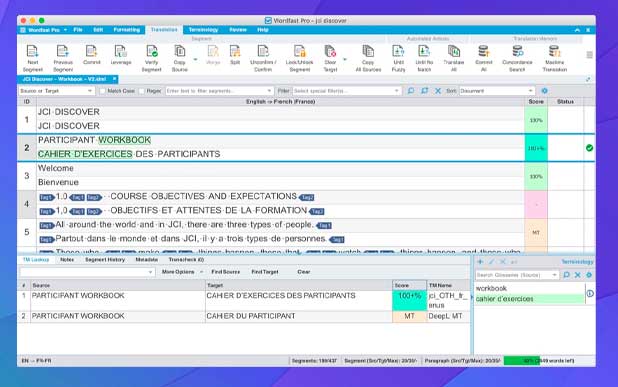Enable the Match Case checkbox

click(x=102, y=91)
